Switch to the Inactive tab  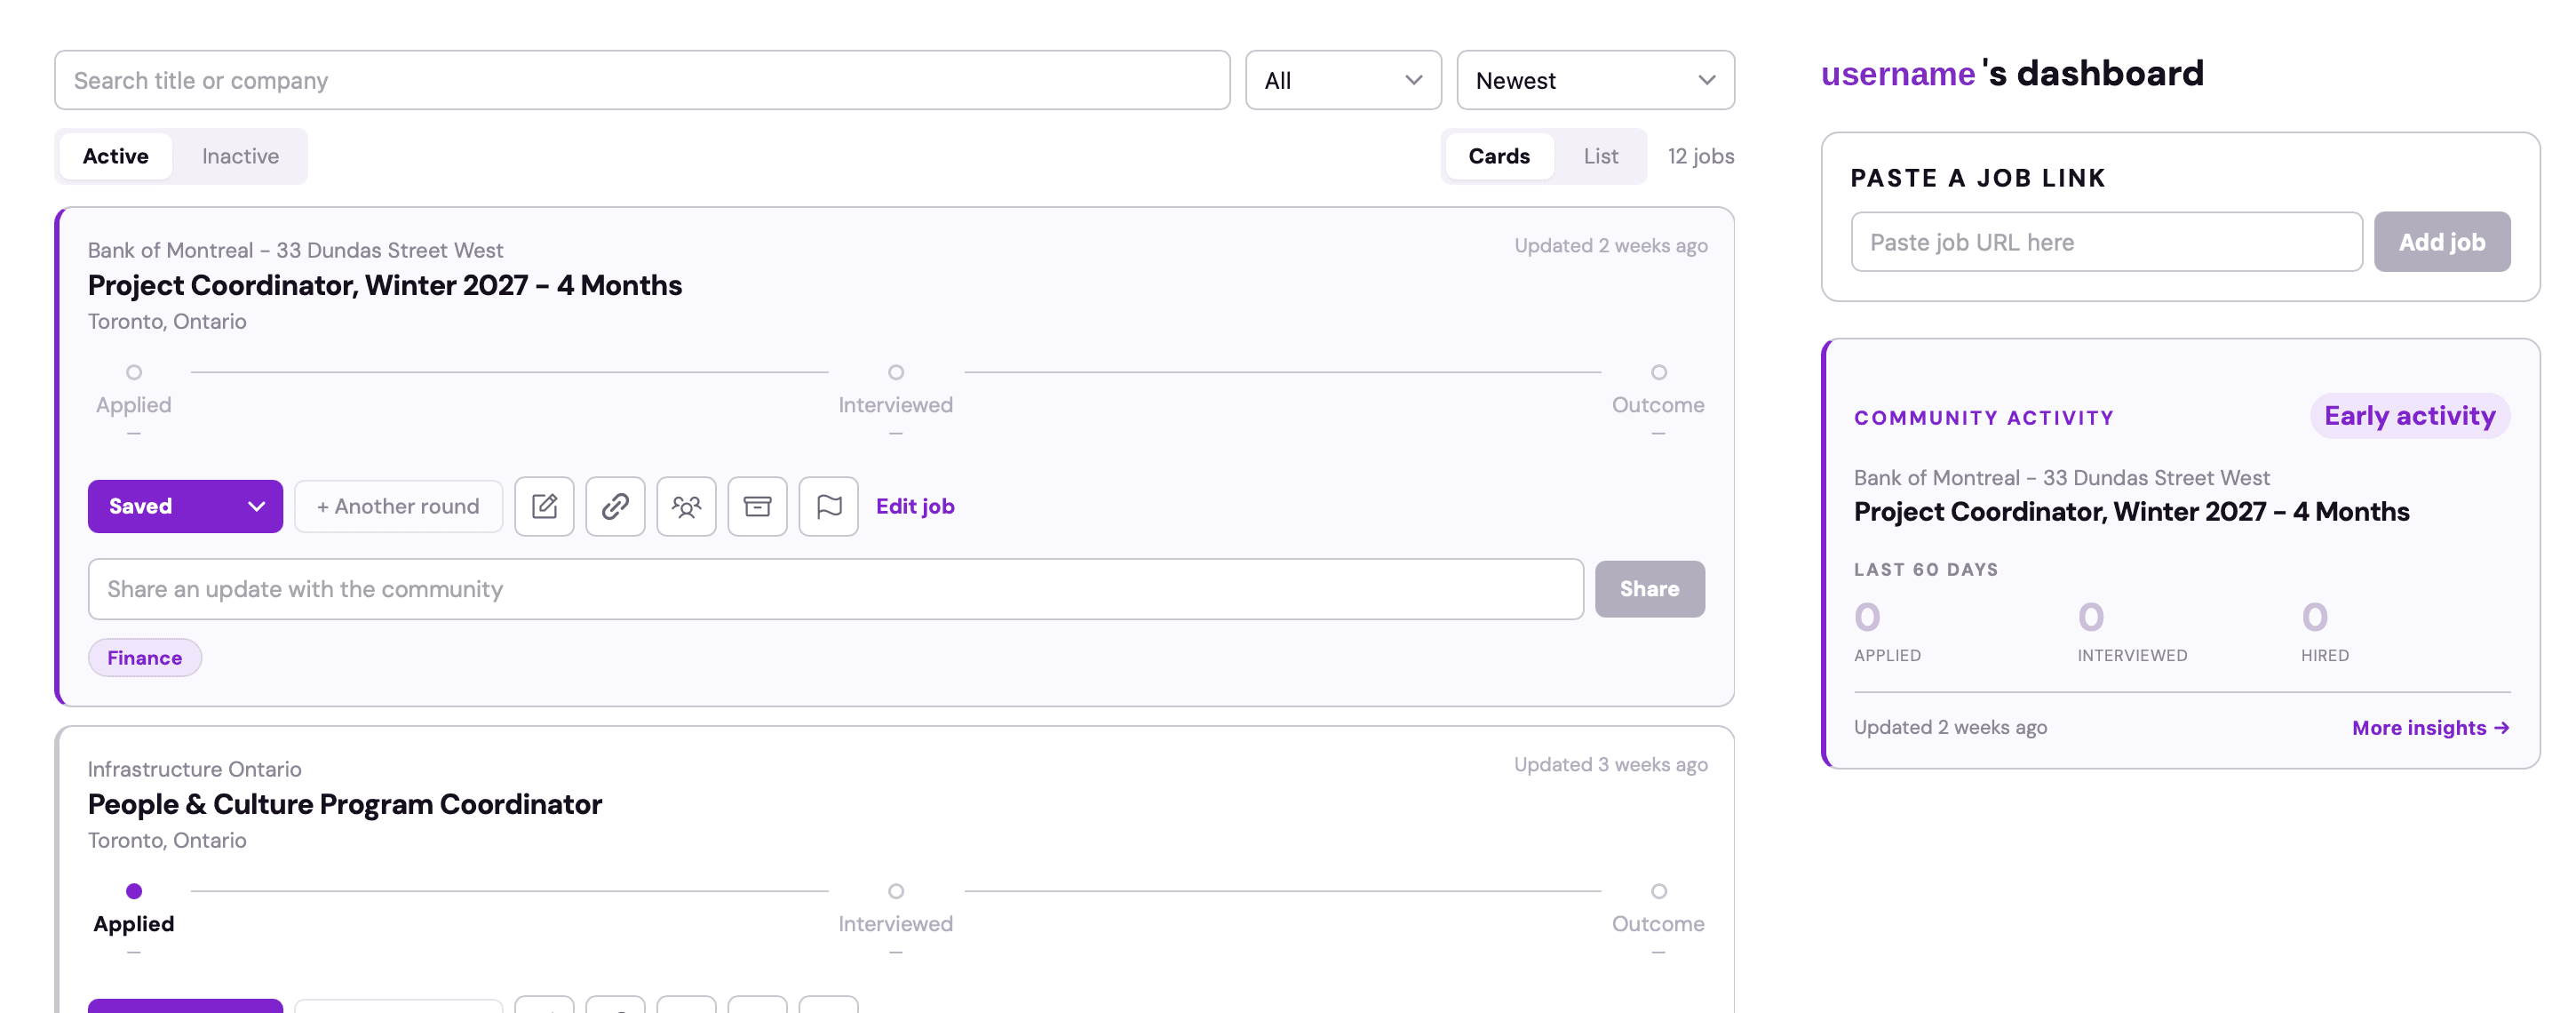click(x=240, y=156)
